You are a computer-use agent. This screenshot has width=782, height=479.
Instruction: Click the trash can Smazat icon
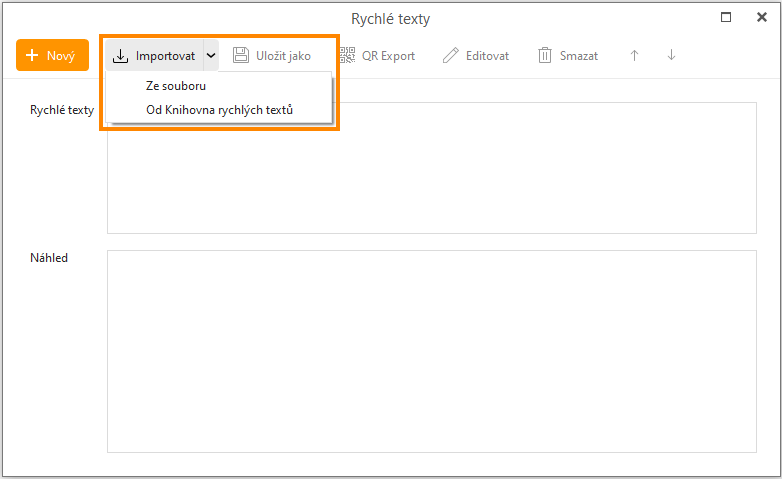click(545, 56)
